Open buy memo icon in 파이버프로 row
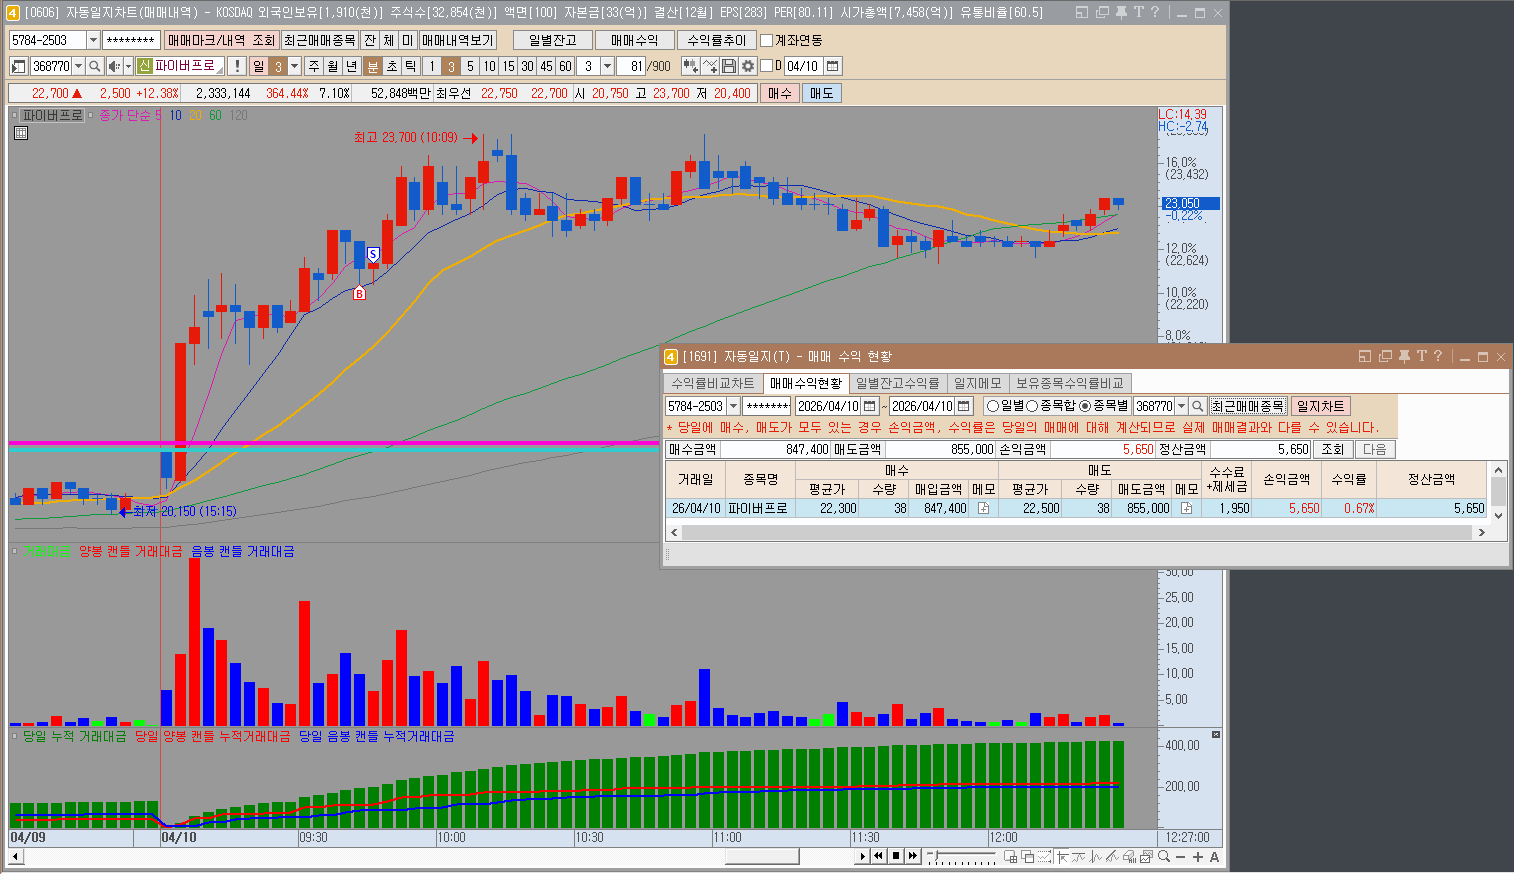Screen dimensions: 1514x874 pyautogui.click(x=983, y=508)
